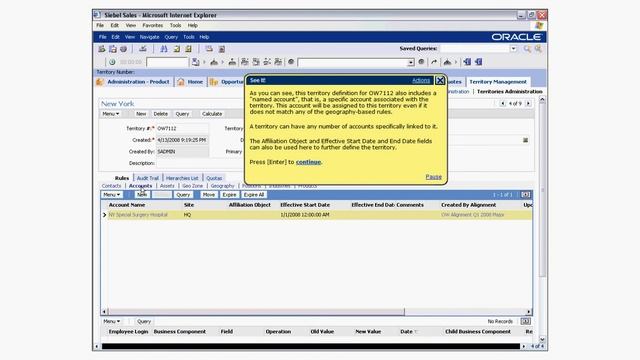Switch to the Hierarchies List view tab
Image resolution: width=640 pixels, height=360 pixels.
pyautogui.click(x=182, y=178)
